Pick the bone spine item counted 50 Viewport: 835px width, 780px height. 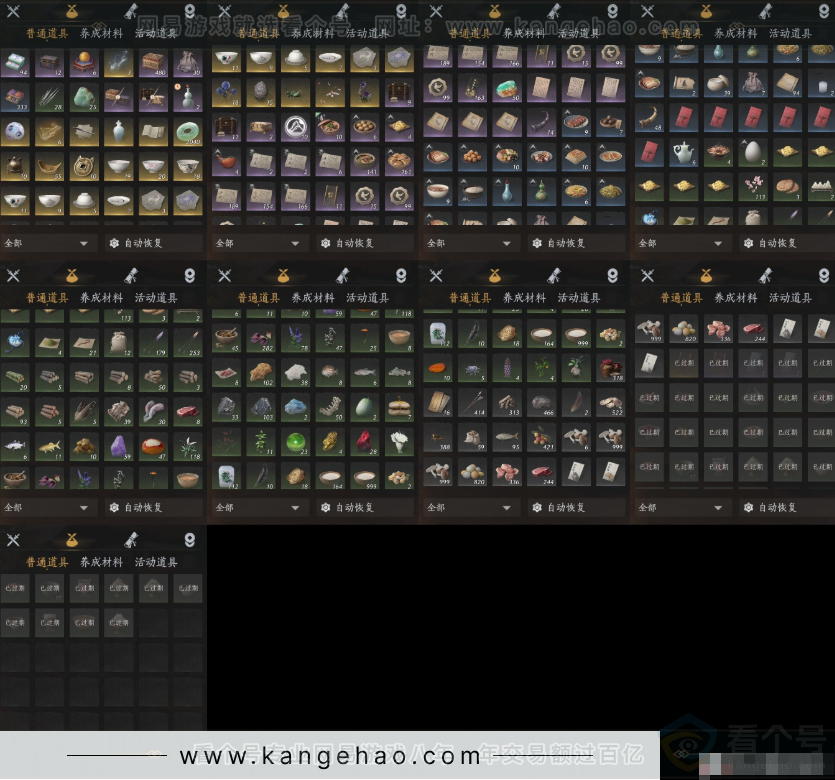point(330,407)
